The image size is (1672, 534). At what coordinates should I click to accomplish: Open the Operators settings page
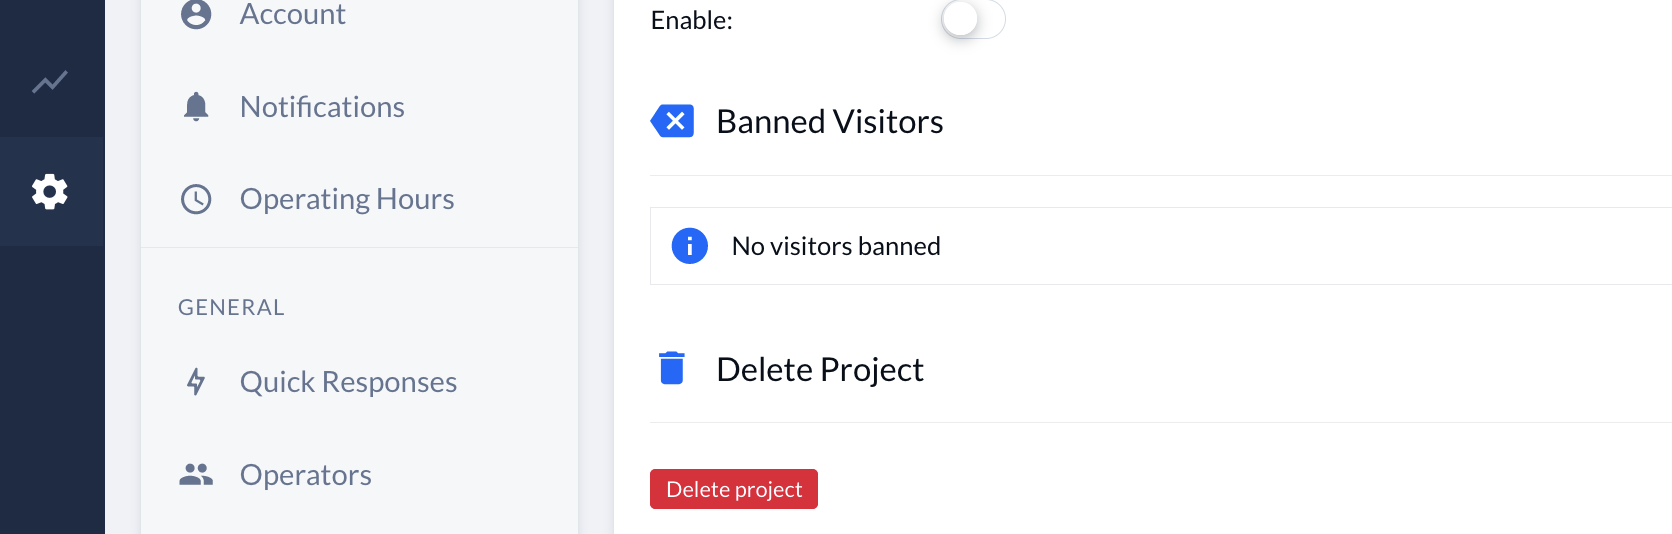(x=360, y=474)
